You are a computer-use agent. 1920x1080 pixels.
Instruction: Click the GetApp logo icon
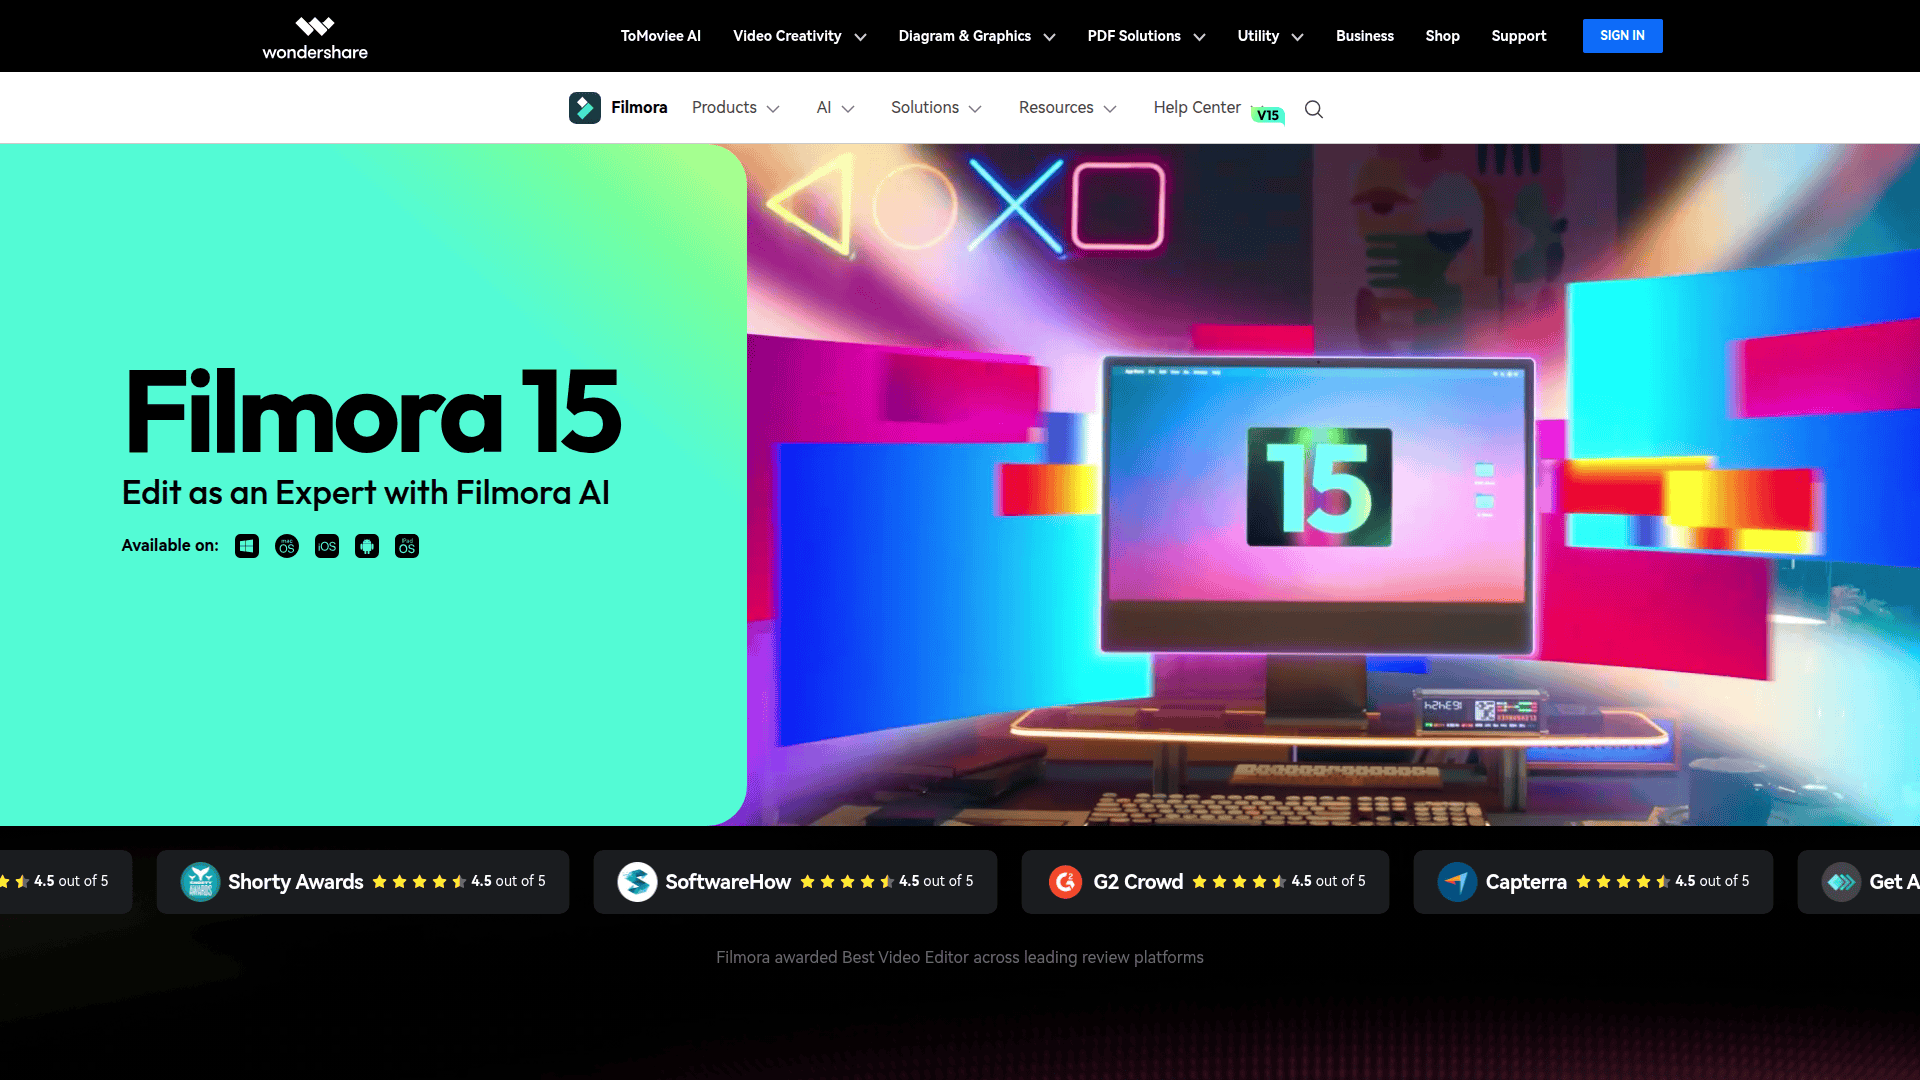click(x=1841, y=882)
